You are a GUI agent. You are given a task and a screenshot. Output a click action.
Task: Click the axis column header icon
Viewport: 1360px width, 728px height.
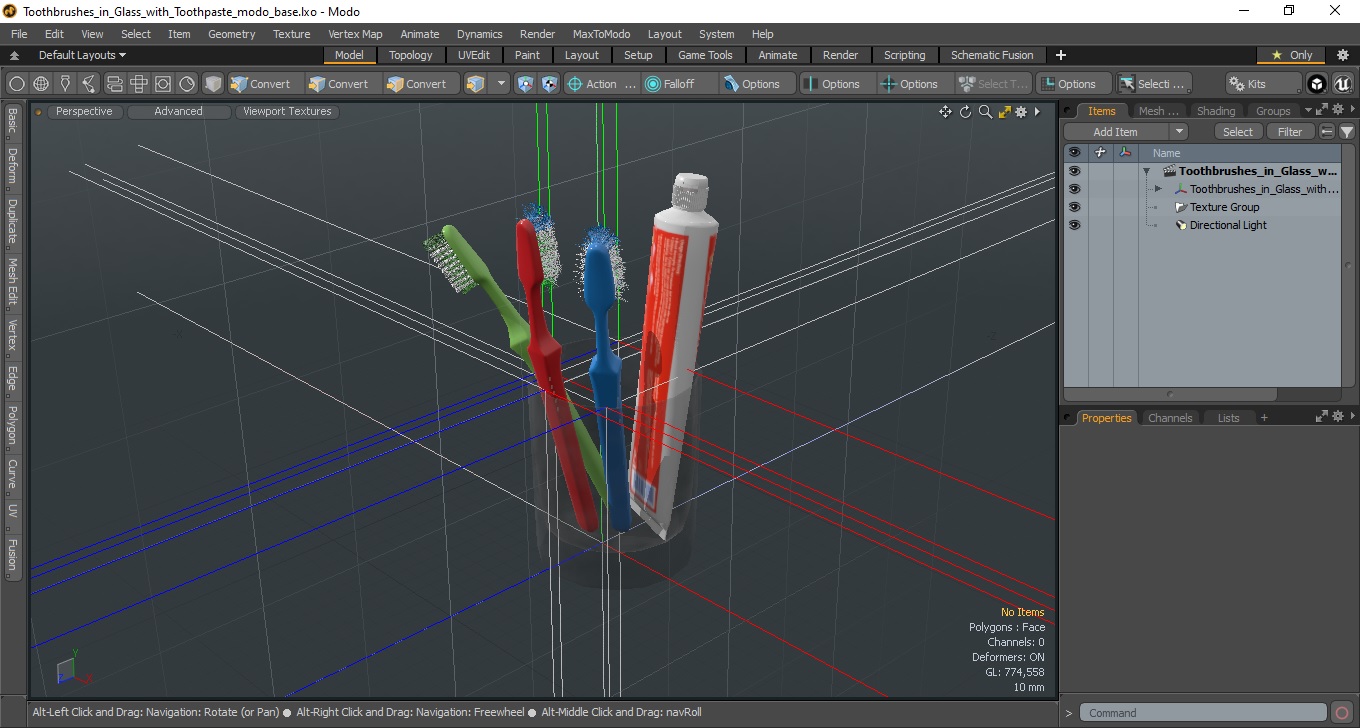click(1125, 153)
